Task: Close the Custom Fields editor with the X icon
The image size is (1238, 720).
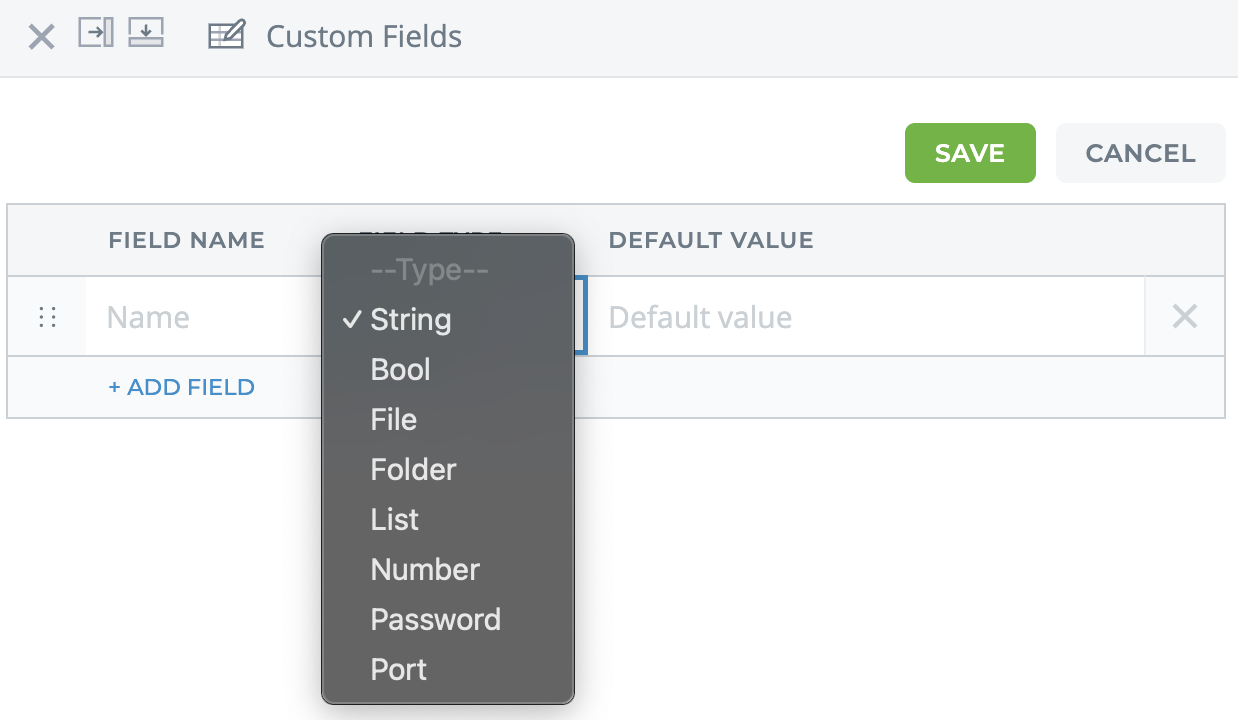Action: 40,36
